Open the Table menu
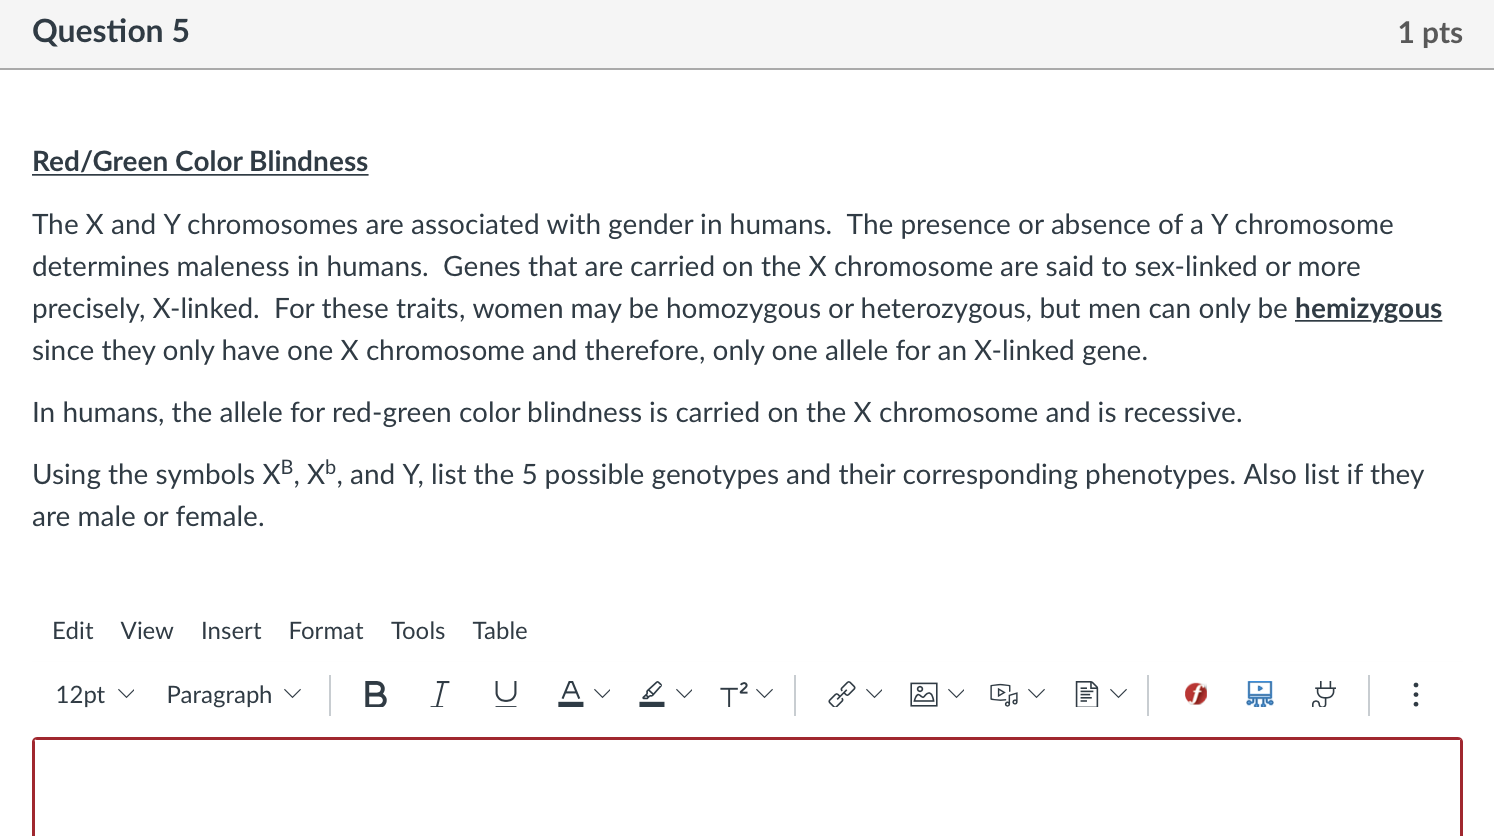This screenshot has height=836, width=1494. (x=499, y=631)
